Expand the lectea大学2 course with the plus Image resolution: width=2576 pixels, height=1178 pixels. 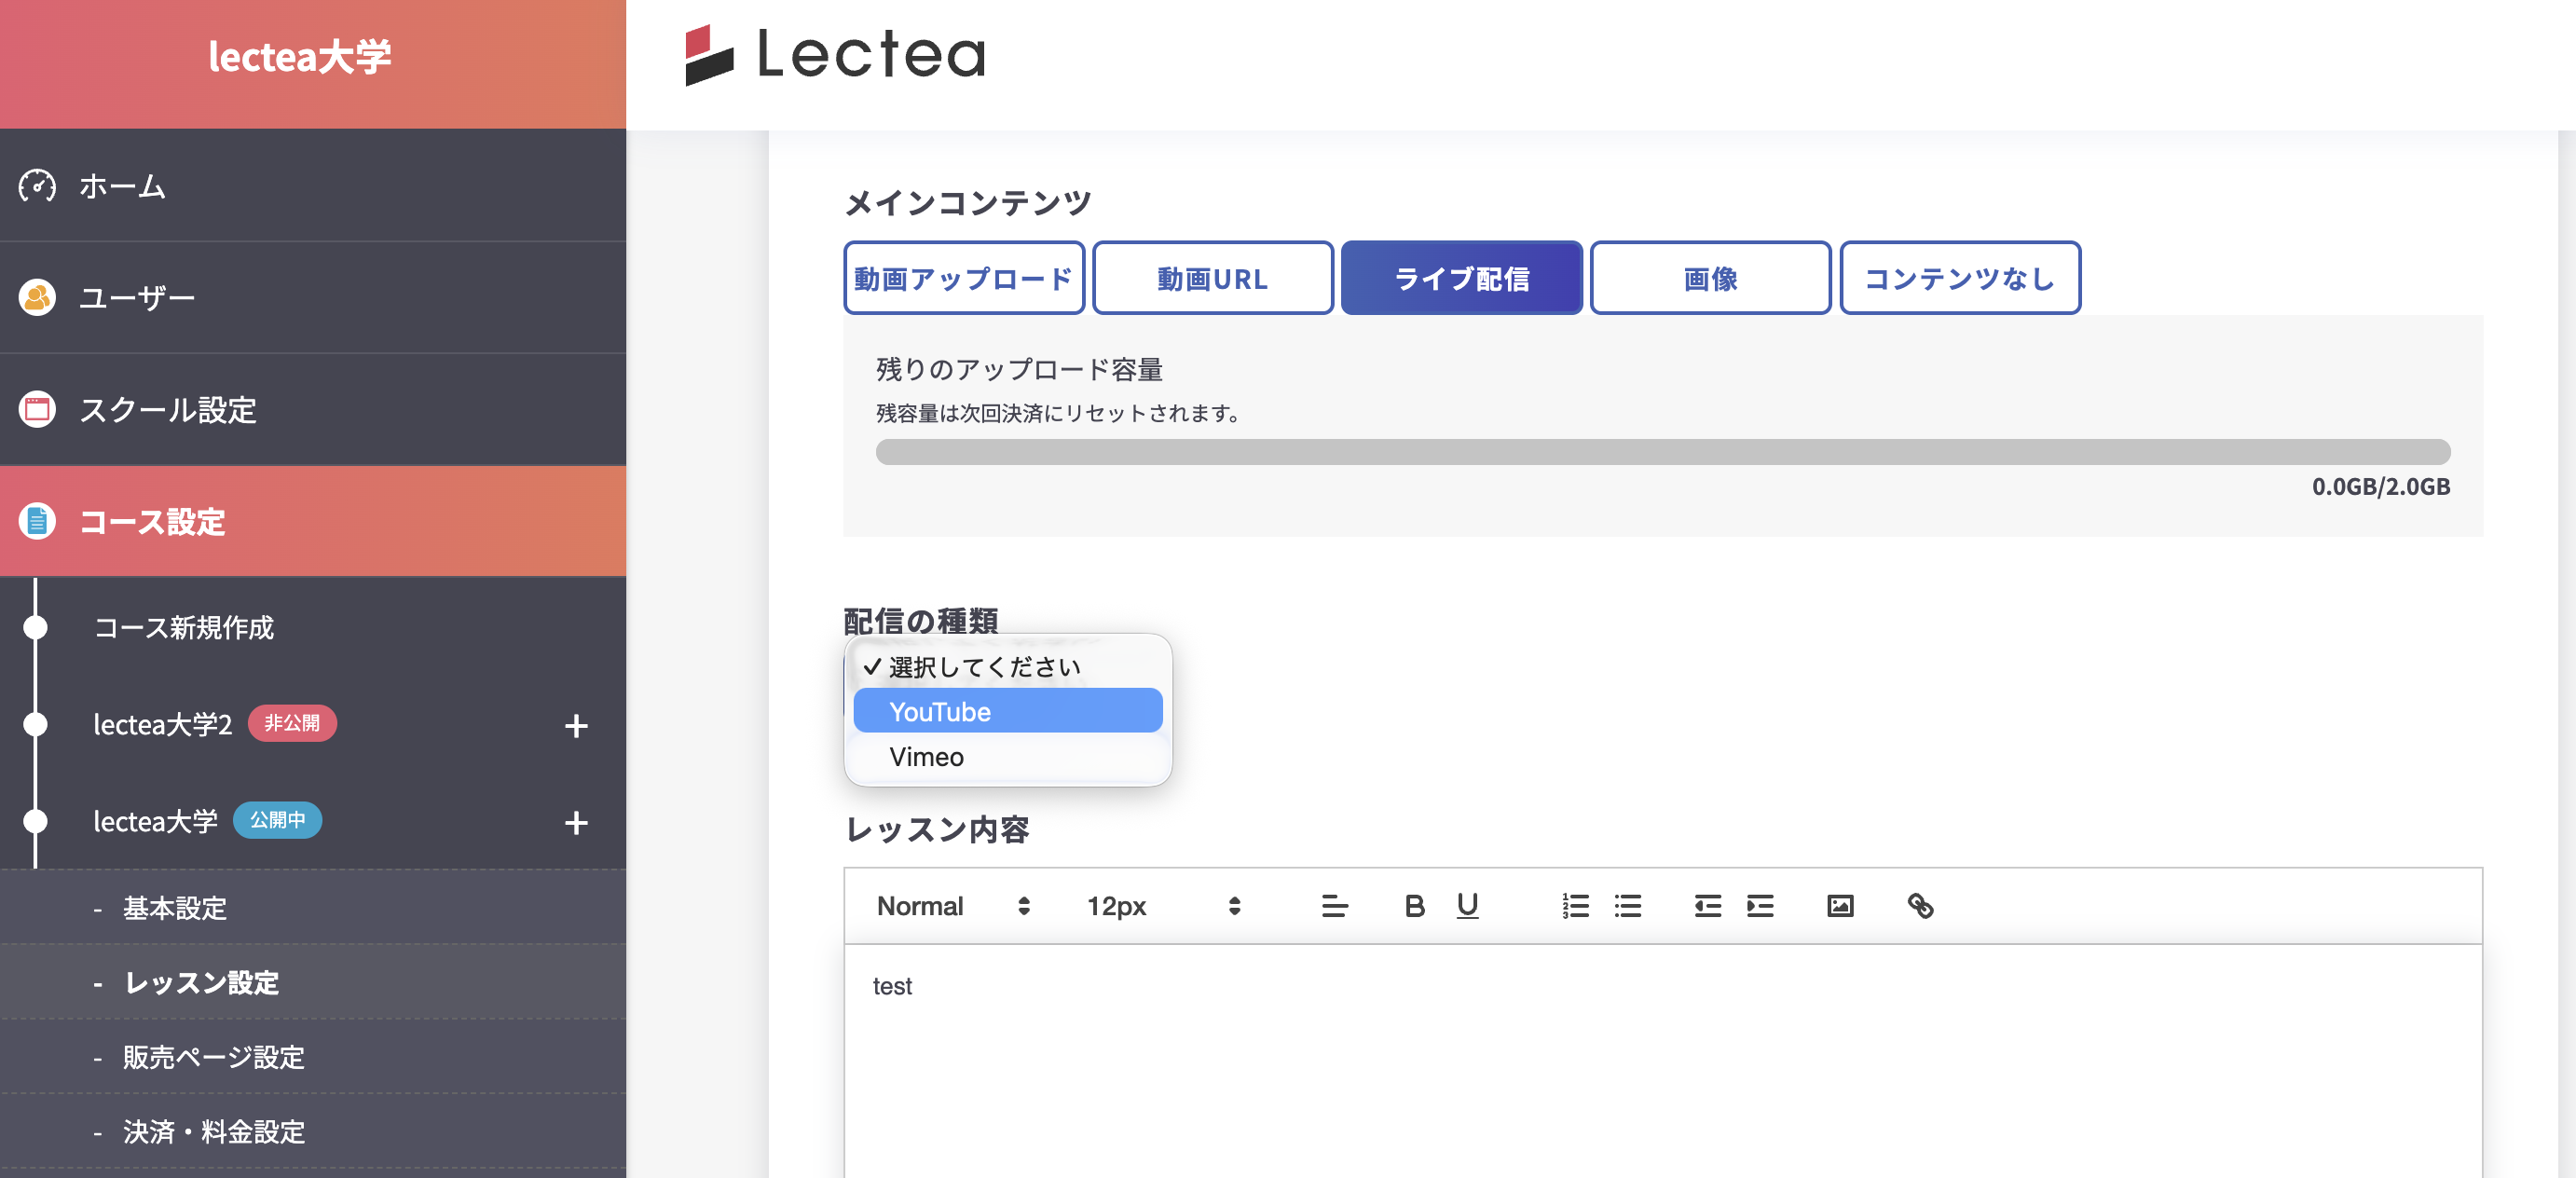pyautogui.click(x=576, y=725)
